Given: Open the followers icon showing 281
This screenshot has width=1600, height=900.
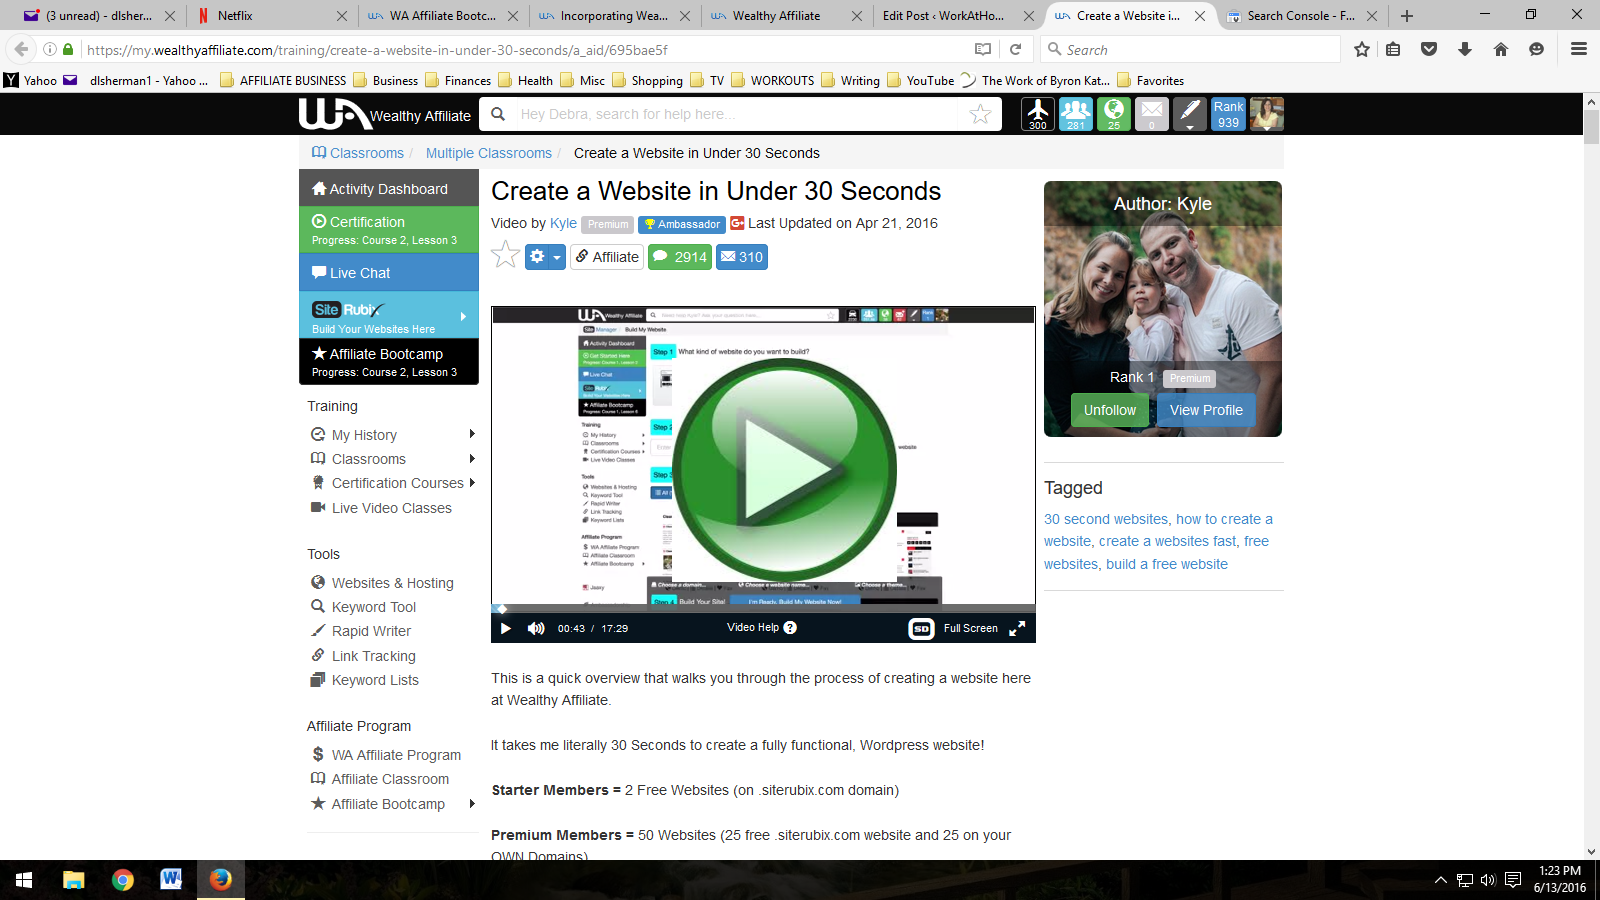Looking at the screenshot, I should (1075, 114).
